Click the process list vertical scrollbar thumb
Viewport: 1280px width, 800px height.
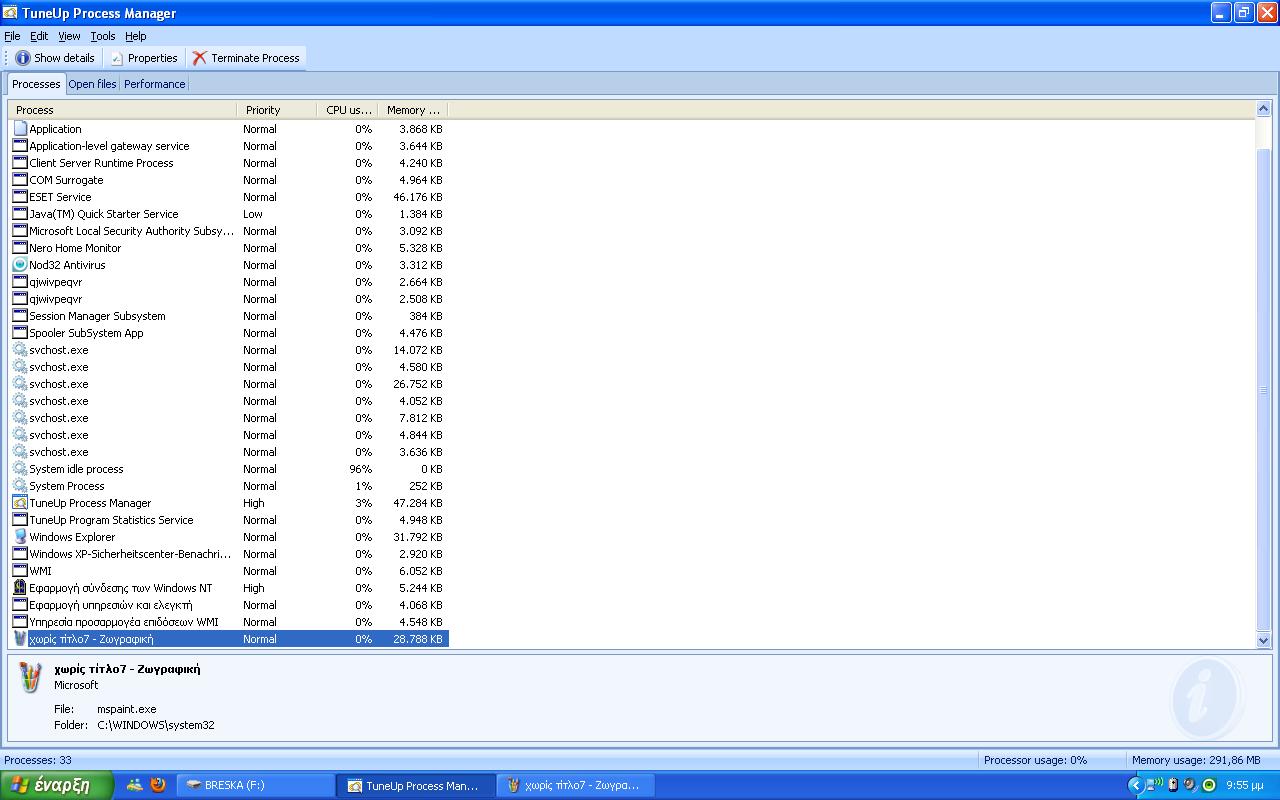1263,389
